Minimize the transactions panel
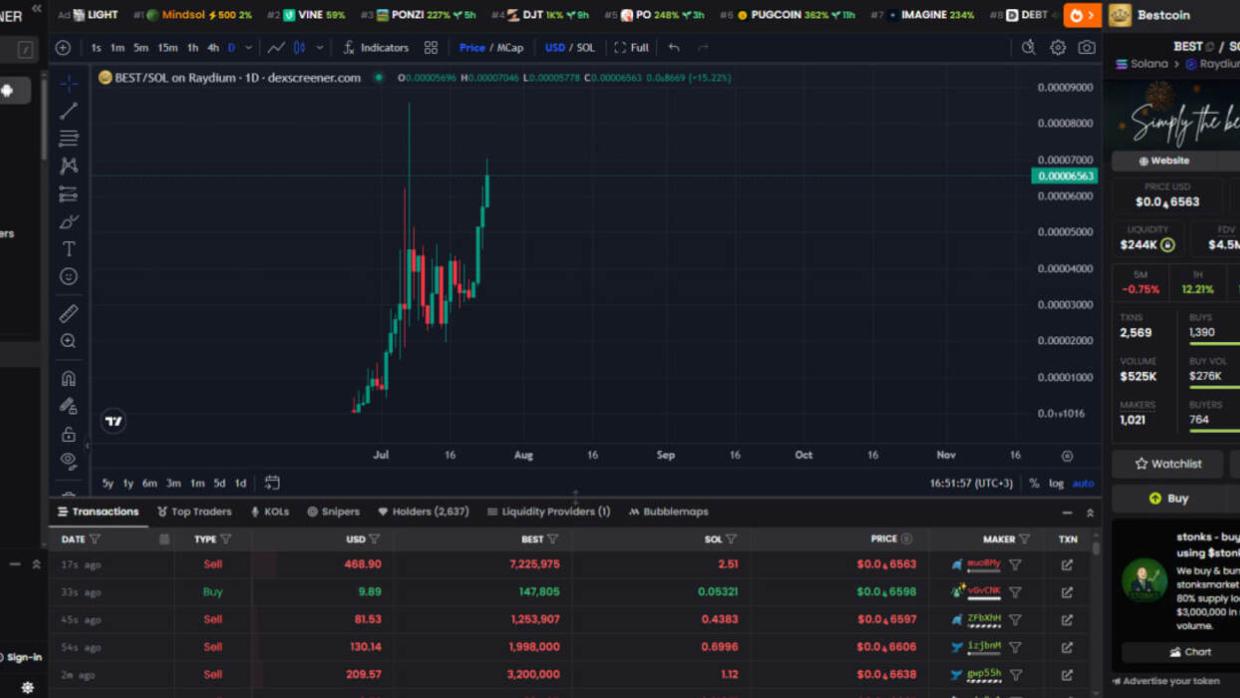Viewport: 1240px width, 698px height. [x=1067, y=512]
